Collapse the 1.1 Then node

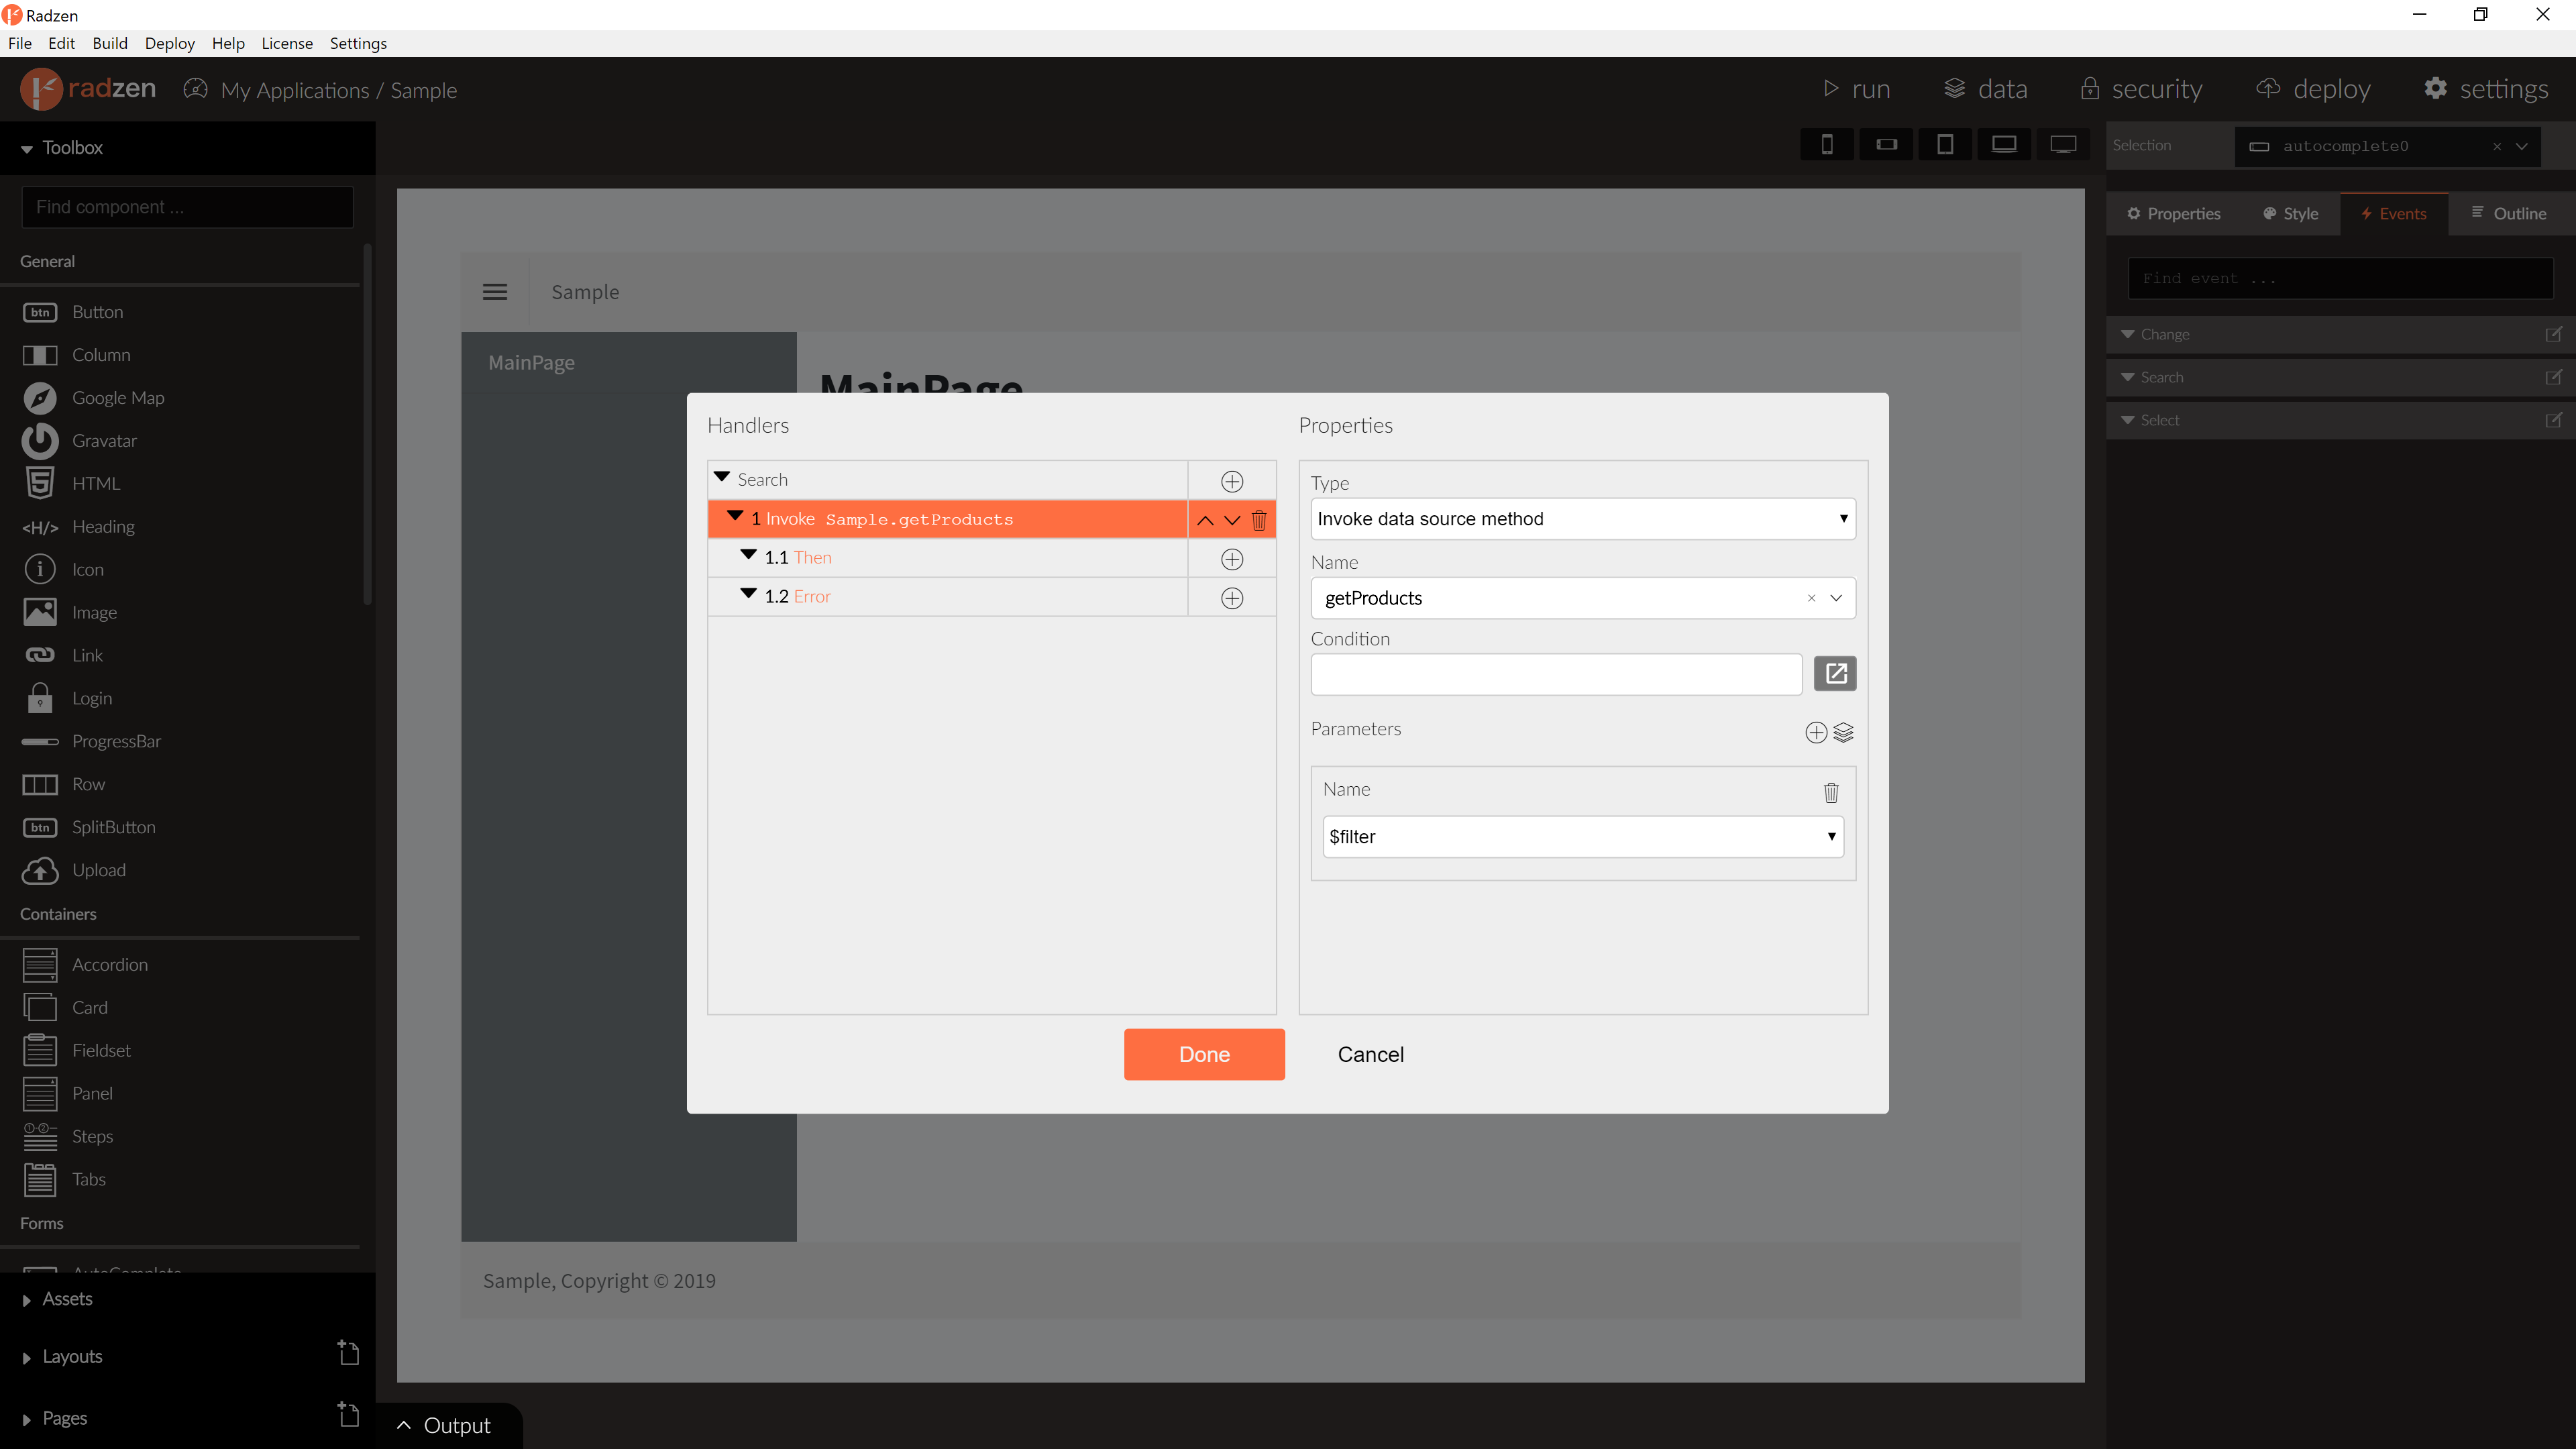click(x=748, y=554)
